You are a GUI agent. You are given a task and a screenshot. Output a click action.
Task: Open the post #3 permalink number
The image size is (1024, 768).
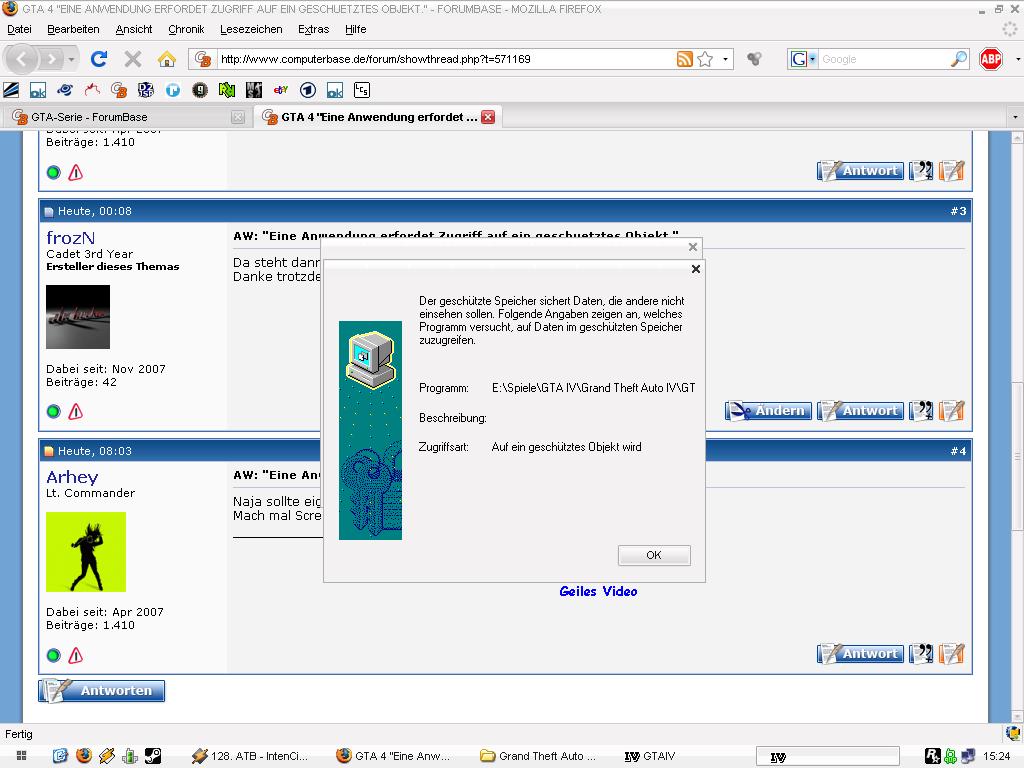pos(958,211)
